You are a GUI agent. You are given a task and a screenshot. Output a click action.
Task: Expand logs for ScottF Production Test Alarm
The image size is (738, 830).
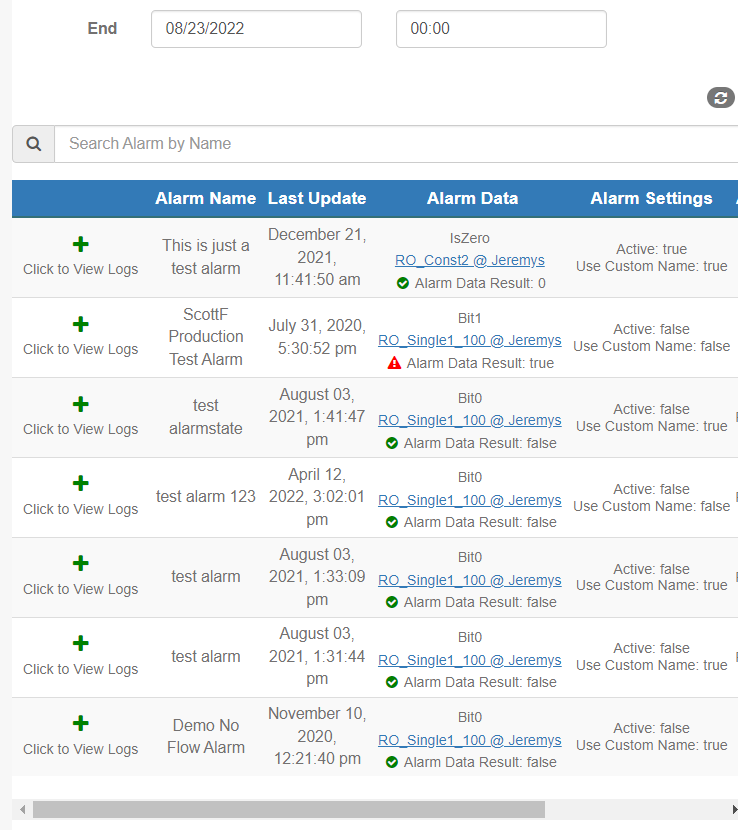coord(80,324)
